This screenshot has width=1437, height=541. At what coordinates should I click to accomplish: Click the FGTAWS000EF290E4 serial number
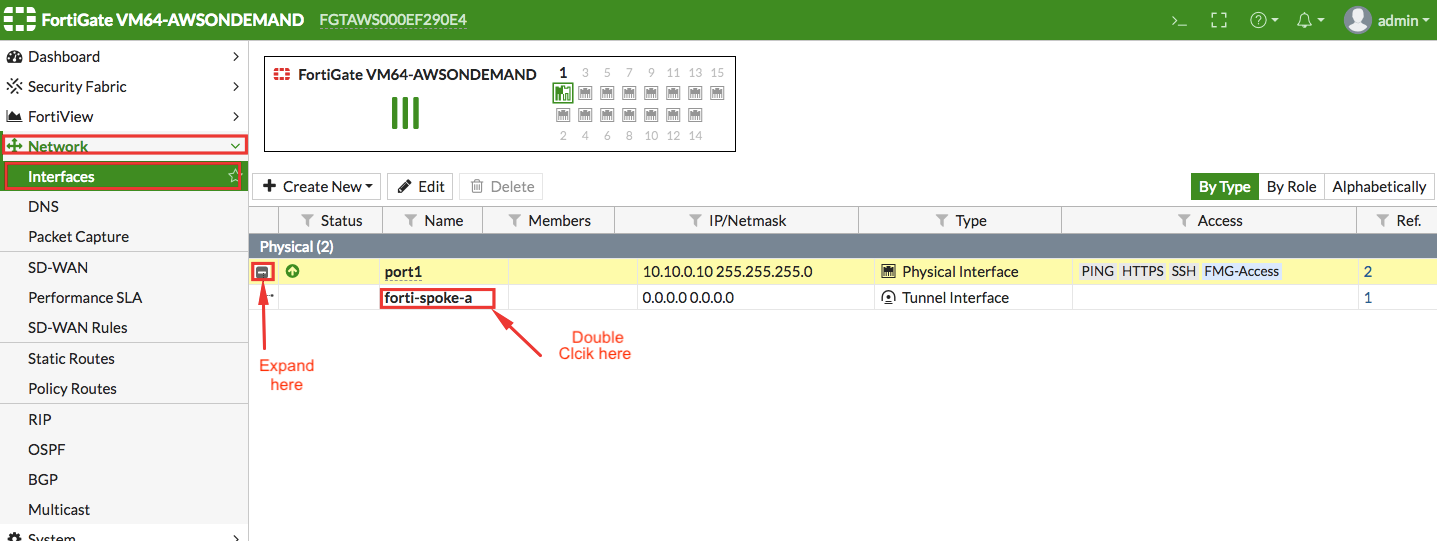click(393, 20)
